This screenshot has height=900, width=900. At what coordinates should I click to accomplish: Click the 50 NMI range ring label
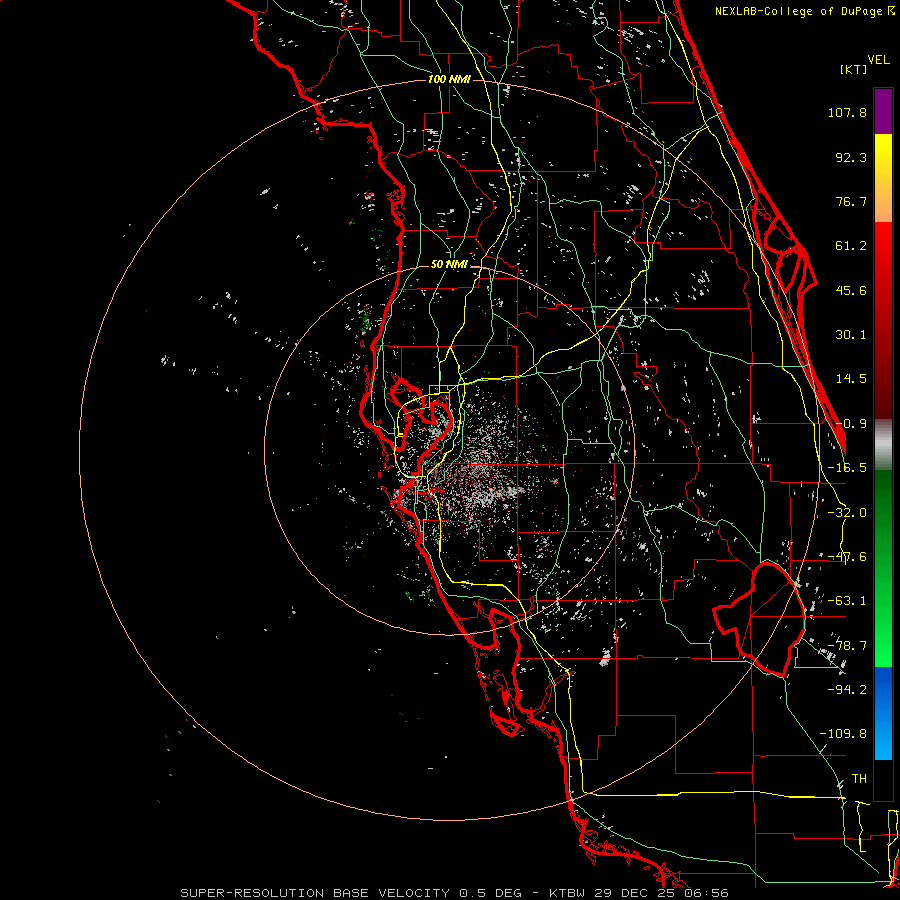click(x=449, y=265)
